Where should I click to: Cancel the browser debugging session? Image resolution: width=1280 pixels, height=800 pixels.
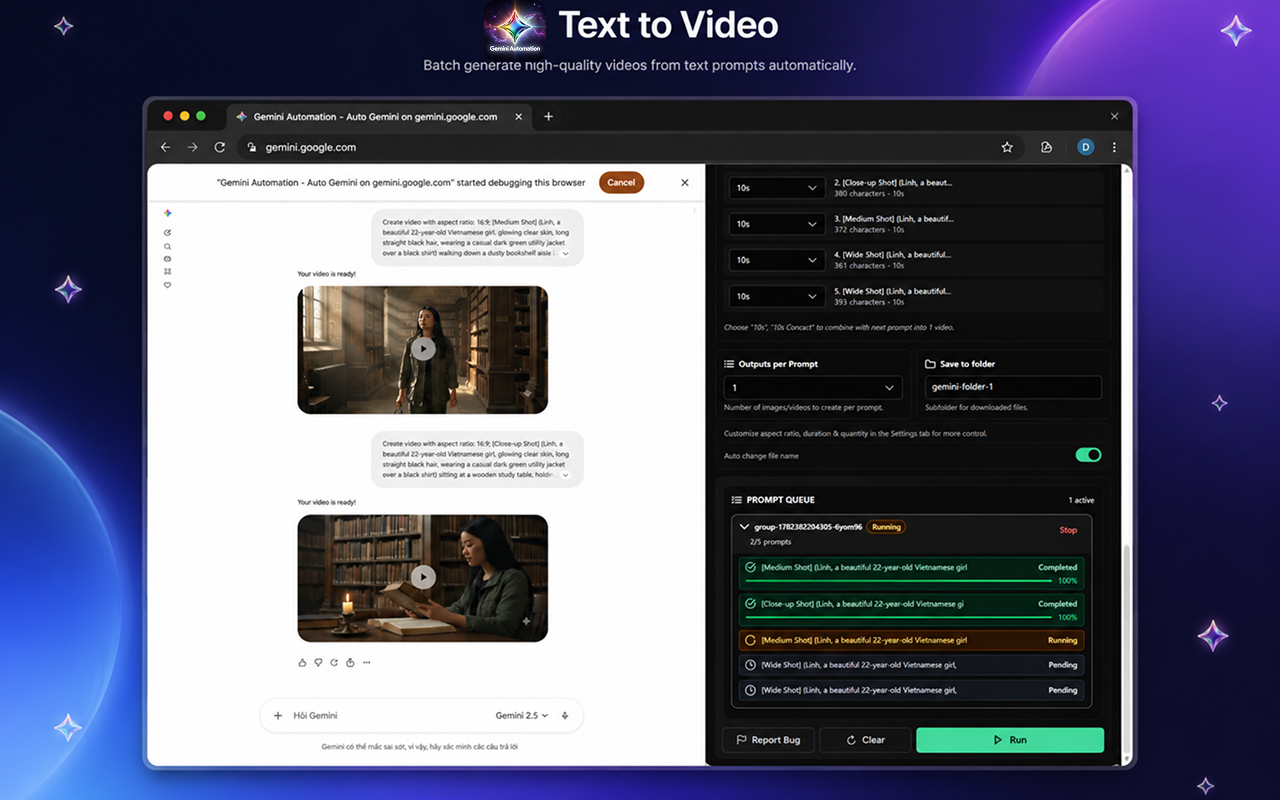point(621,182)
